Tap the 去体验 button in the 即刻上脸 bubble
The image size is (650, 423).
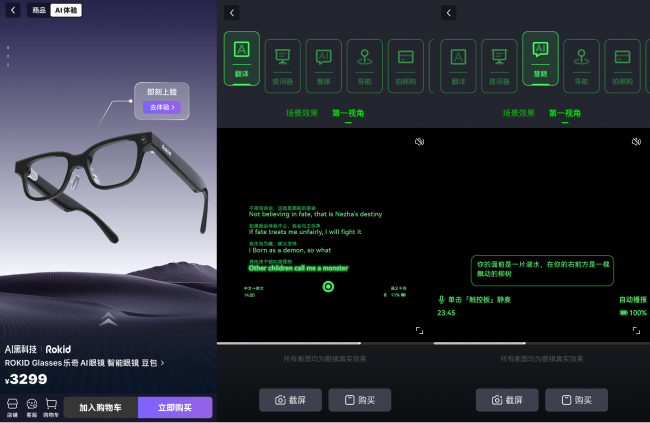(x=162, y=107)
